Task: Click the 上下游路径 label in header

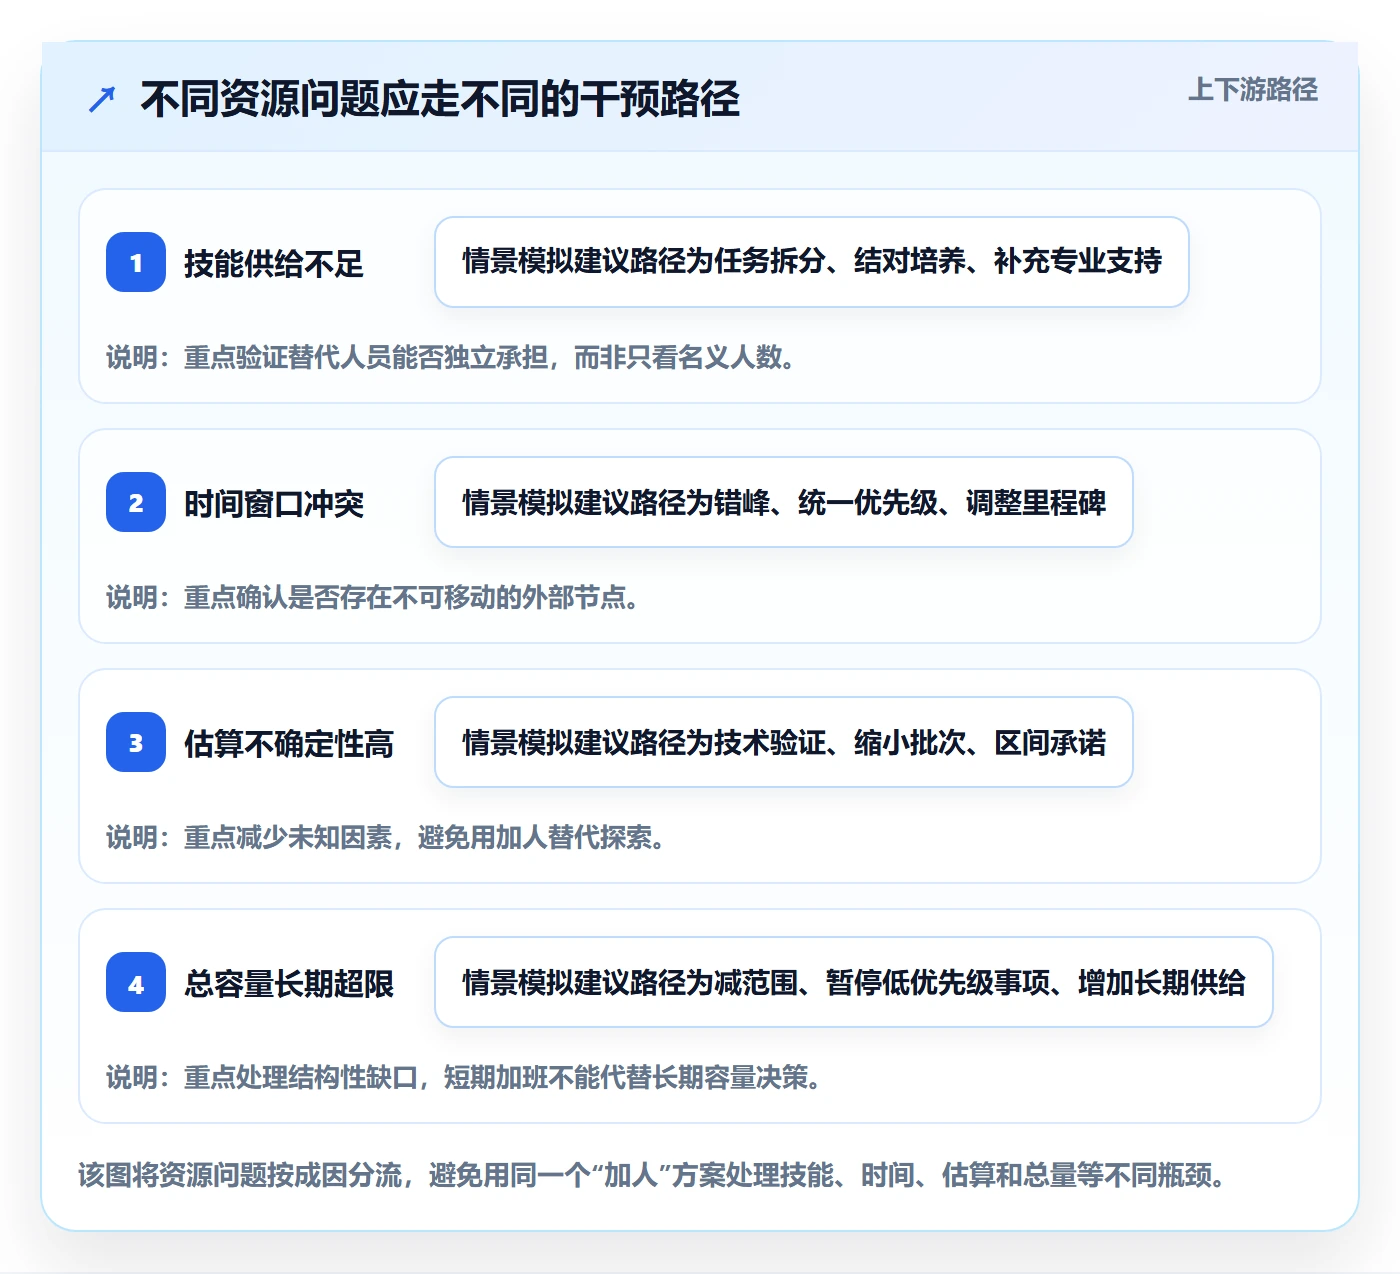Action: pos(1253,90)
